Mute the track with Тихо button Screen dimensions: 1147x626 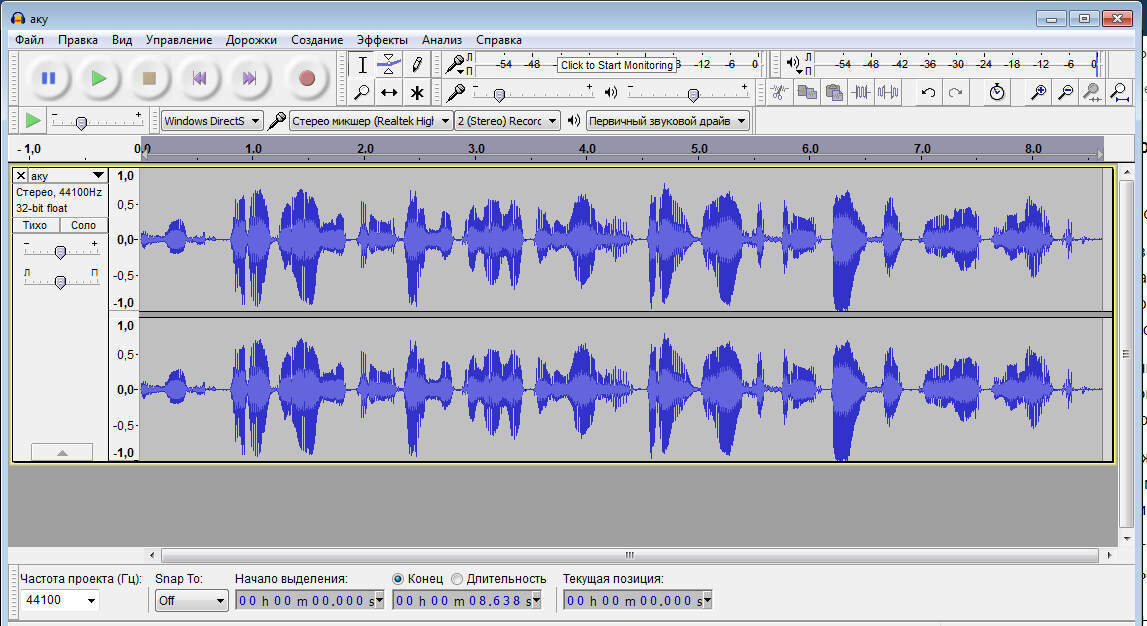[x=35, y=225]
